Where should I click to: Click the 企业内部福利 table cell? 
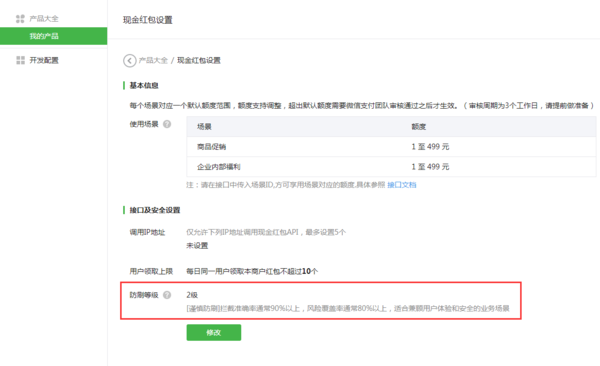218,167
